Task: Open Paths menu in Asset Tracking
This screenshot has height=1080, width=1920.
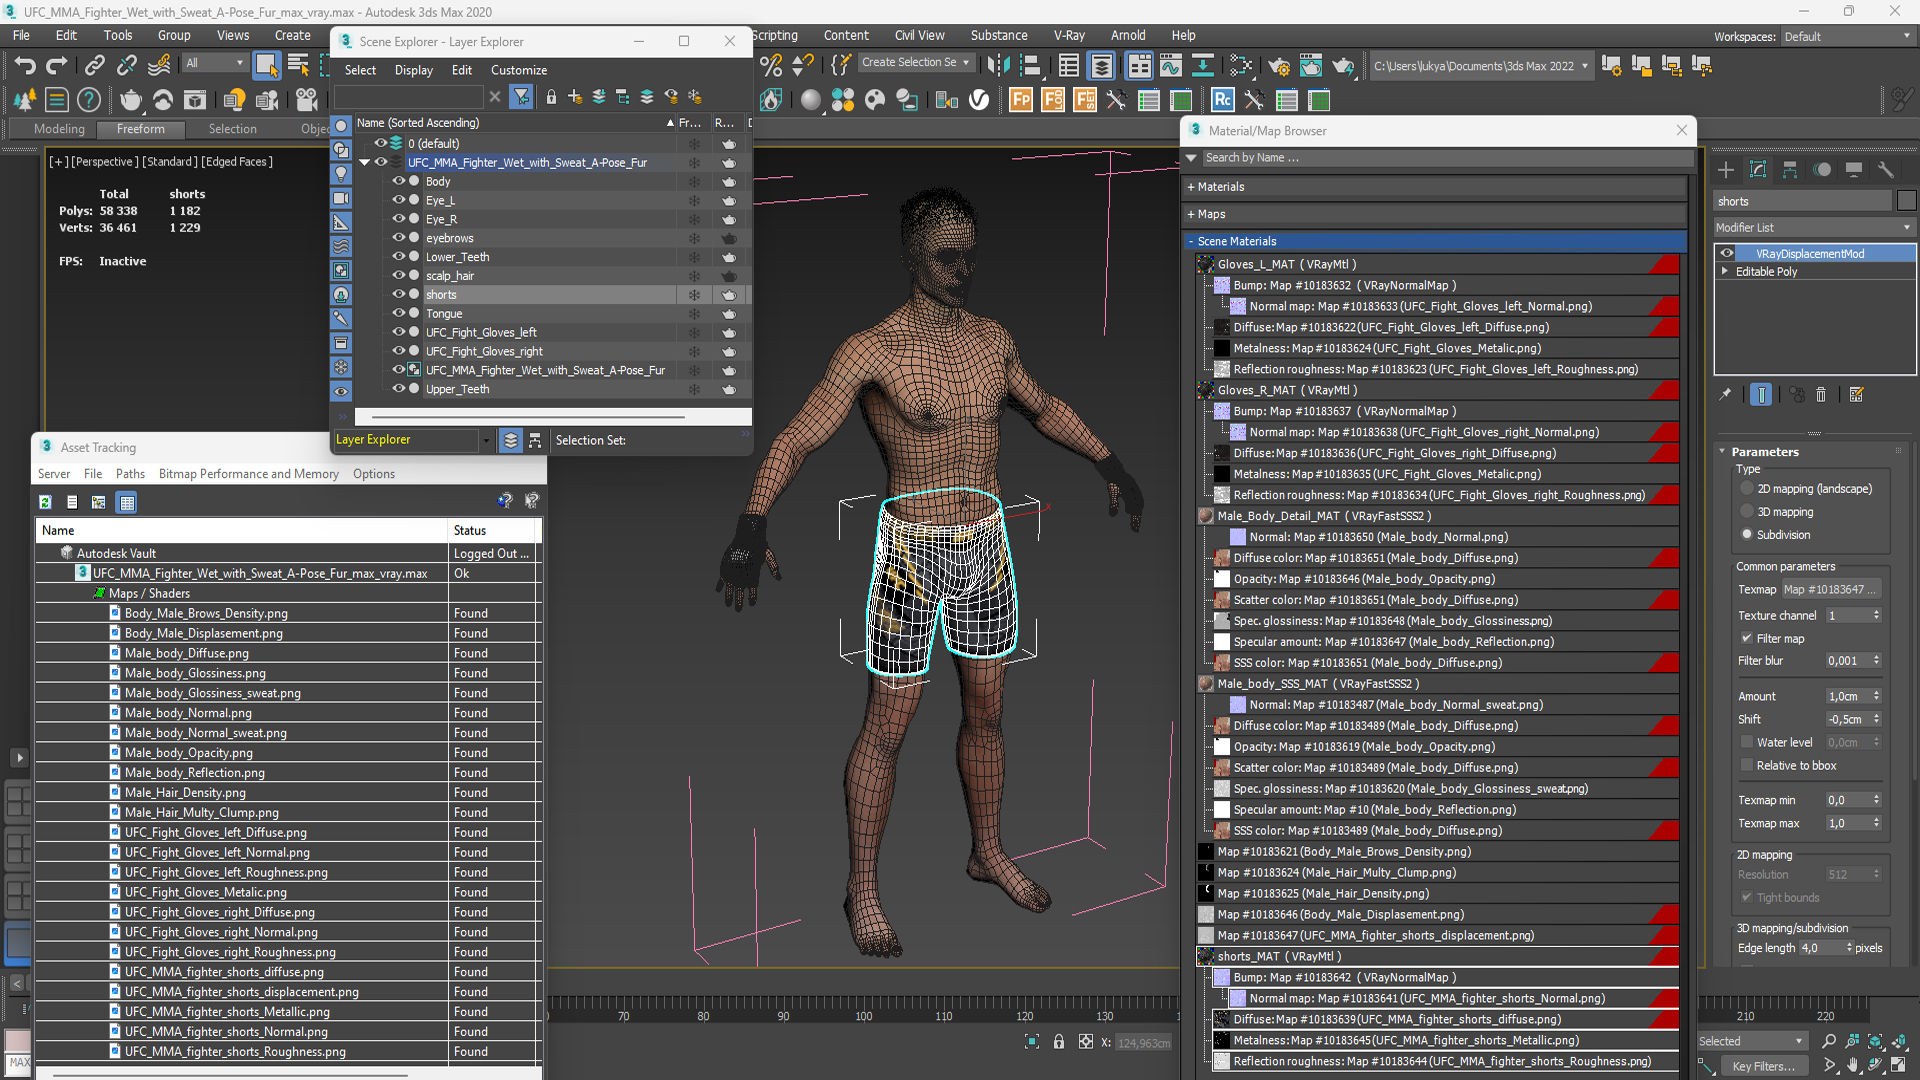Action: click(130, 474)
